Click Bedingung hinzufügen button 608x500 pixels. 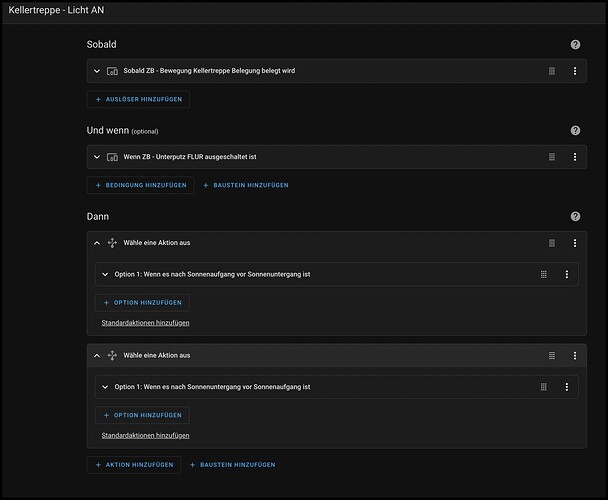click(141, 185)
